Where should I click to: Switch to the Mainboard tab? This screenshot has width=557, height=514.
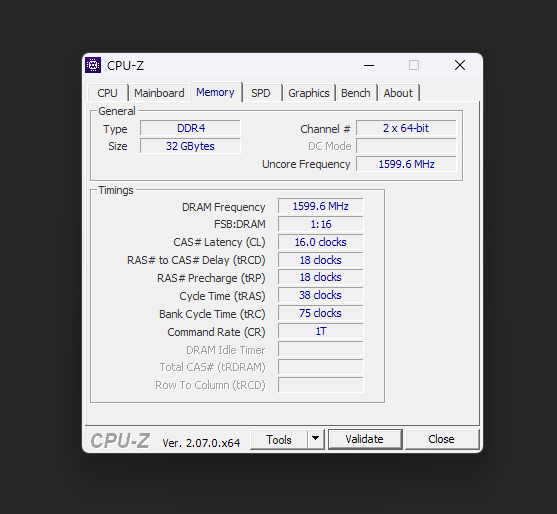pos(159,93)
